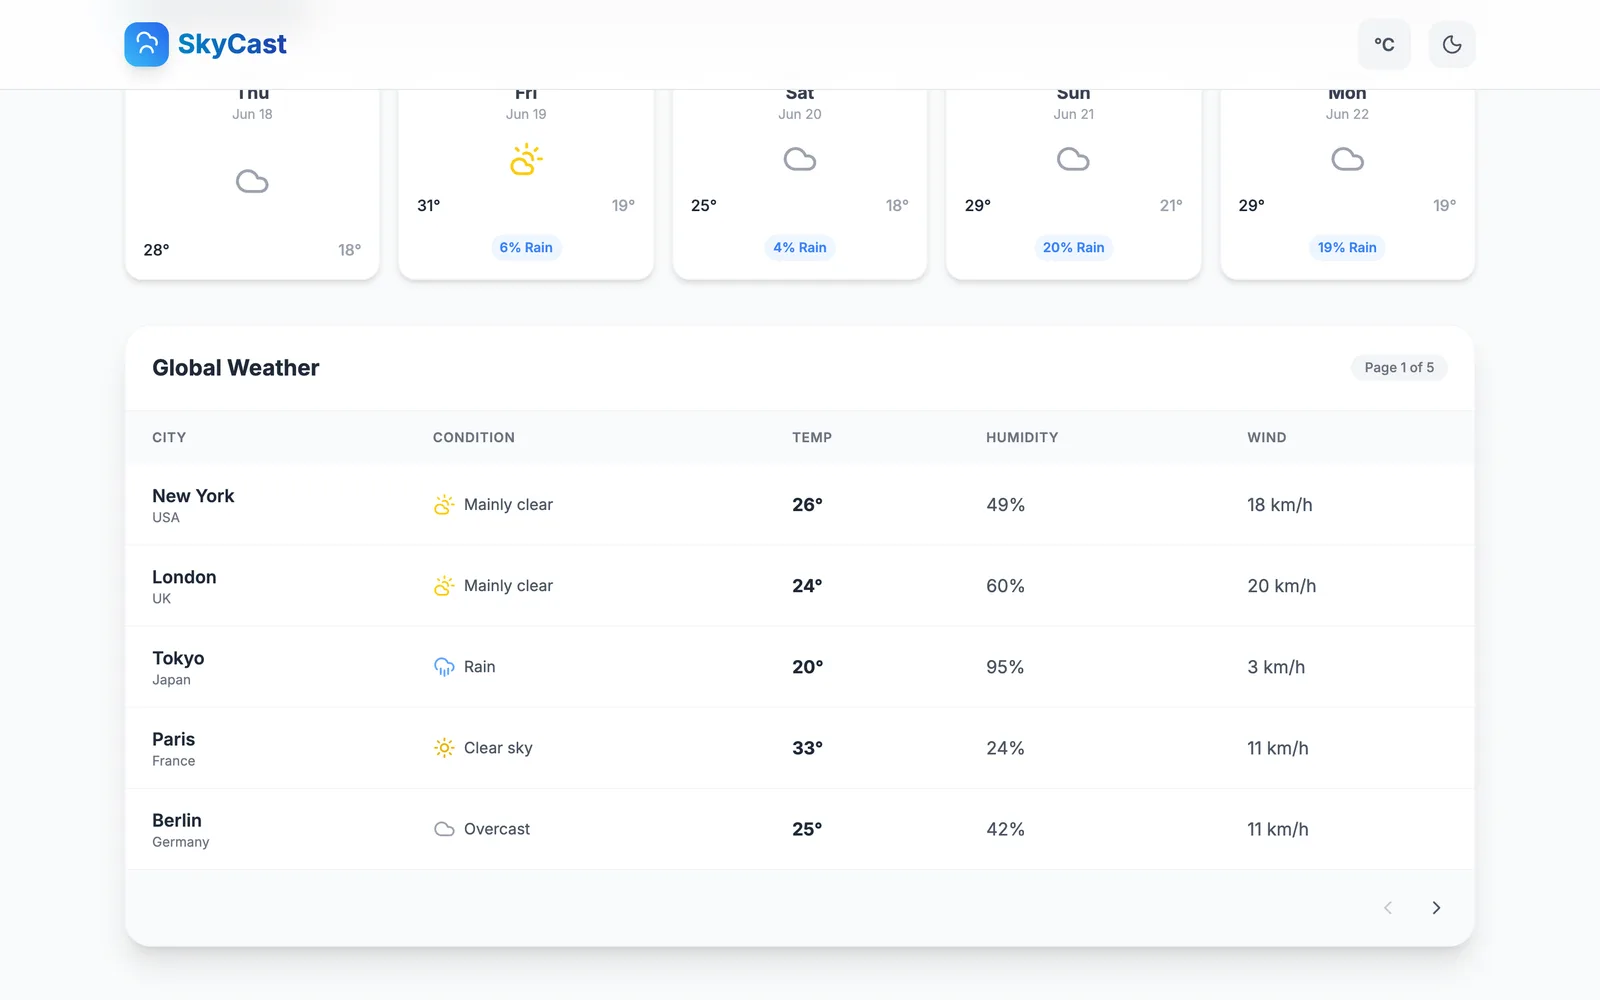This screenshot has width=1600, height=1000.
Task: Click London wind 20 km/h
Action: click(1282, 586)
